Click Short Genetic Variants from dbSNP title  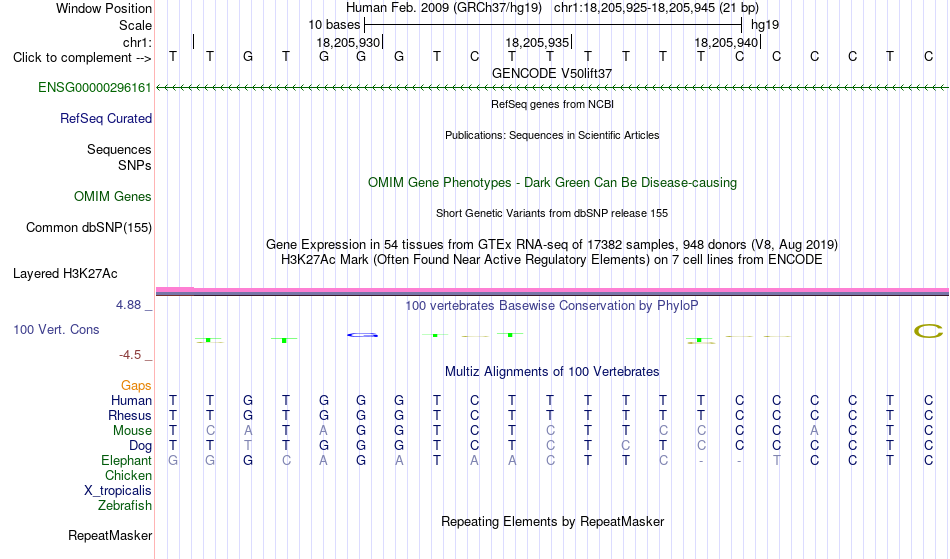(x=552, y=214)
